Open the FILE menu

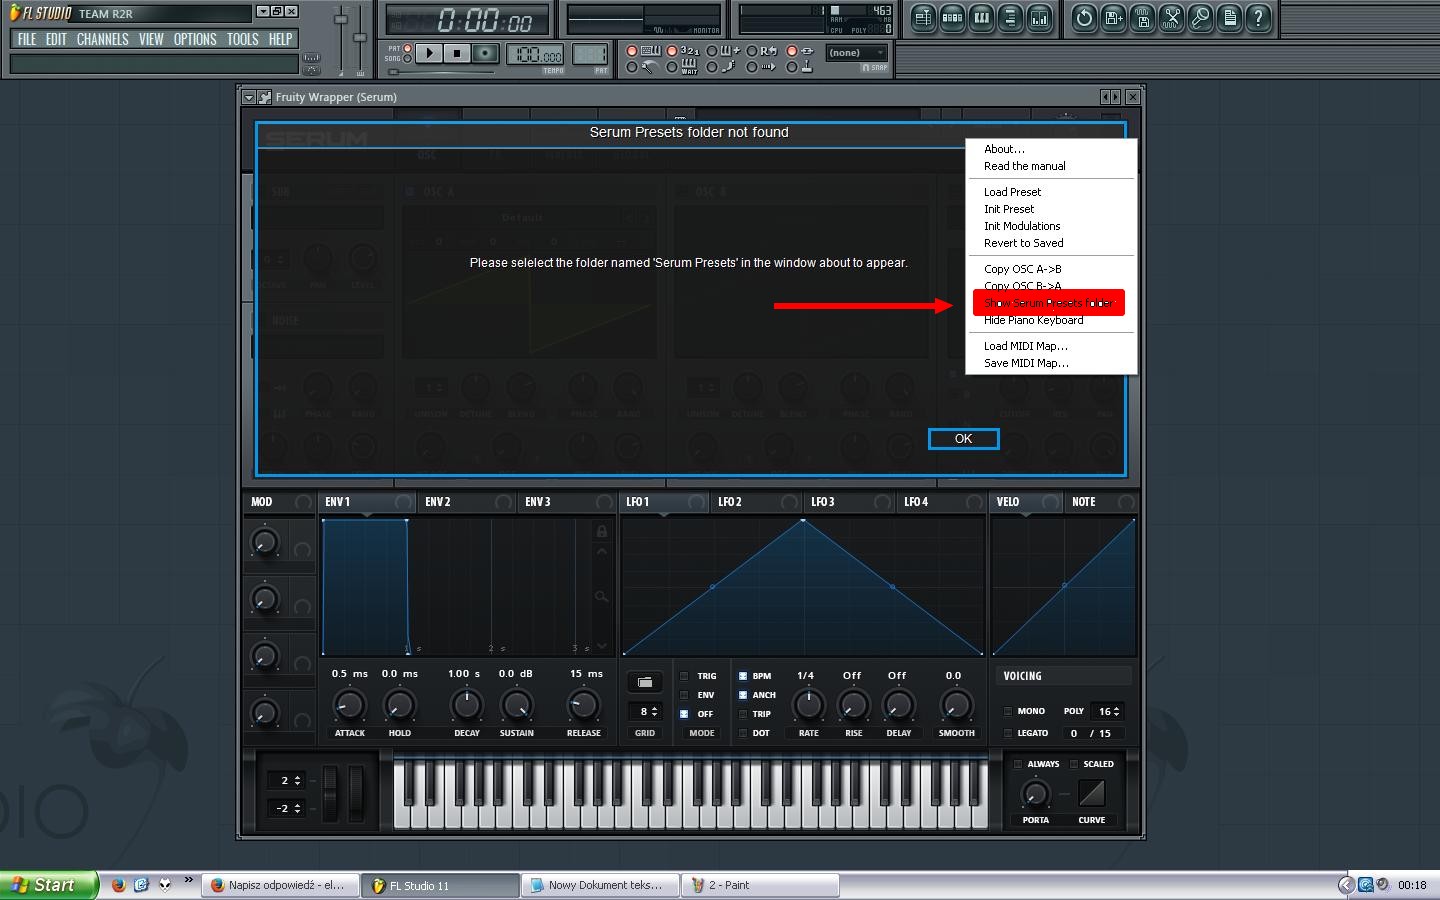[x=27, y=39]
